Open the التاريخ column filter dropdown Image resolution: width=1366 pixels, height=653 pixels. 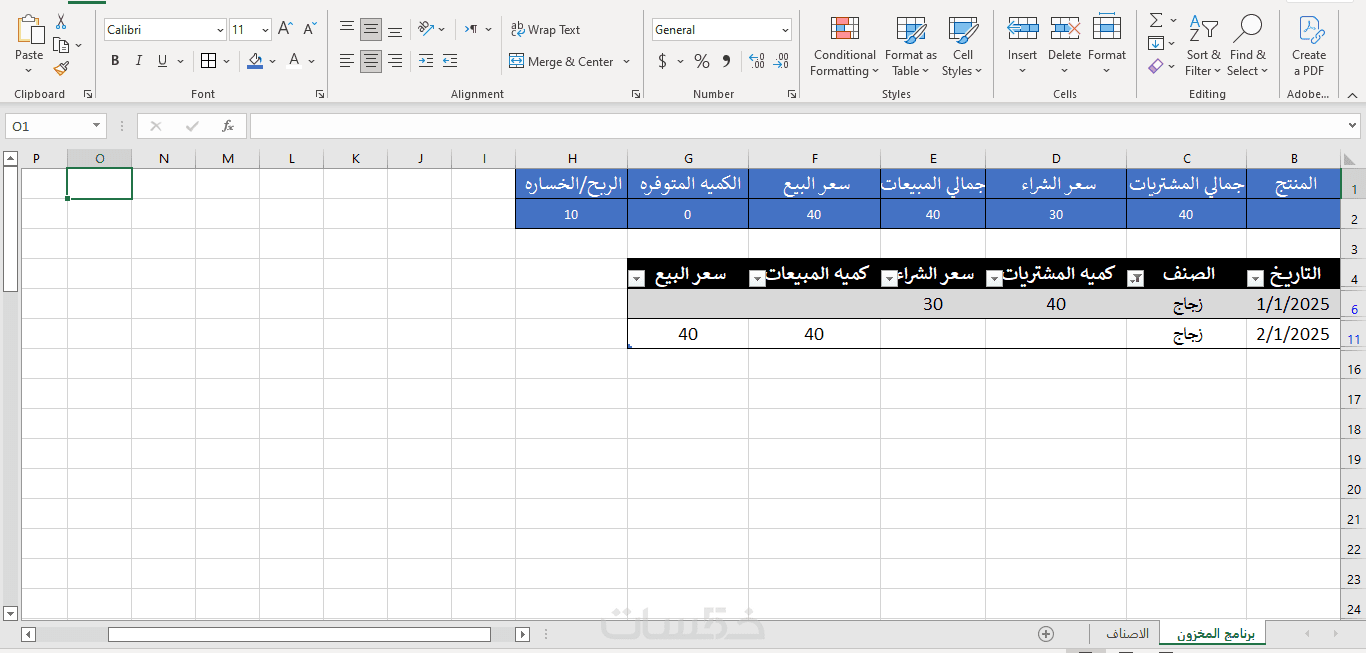tap(1256, 279)
